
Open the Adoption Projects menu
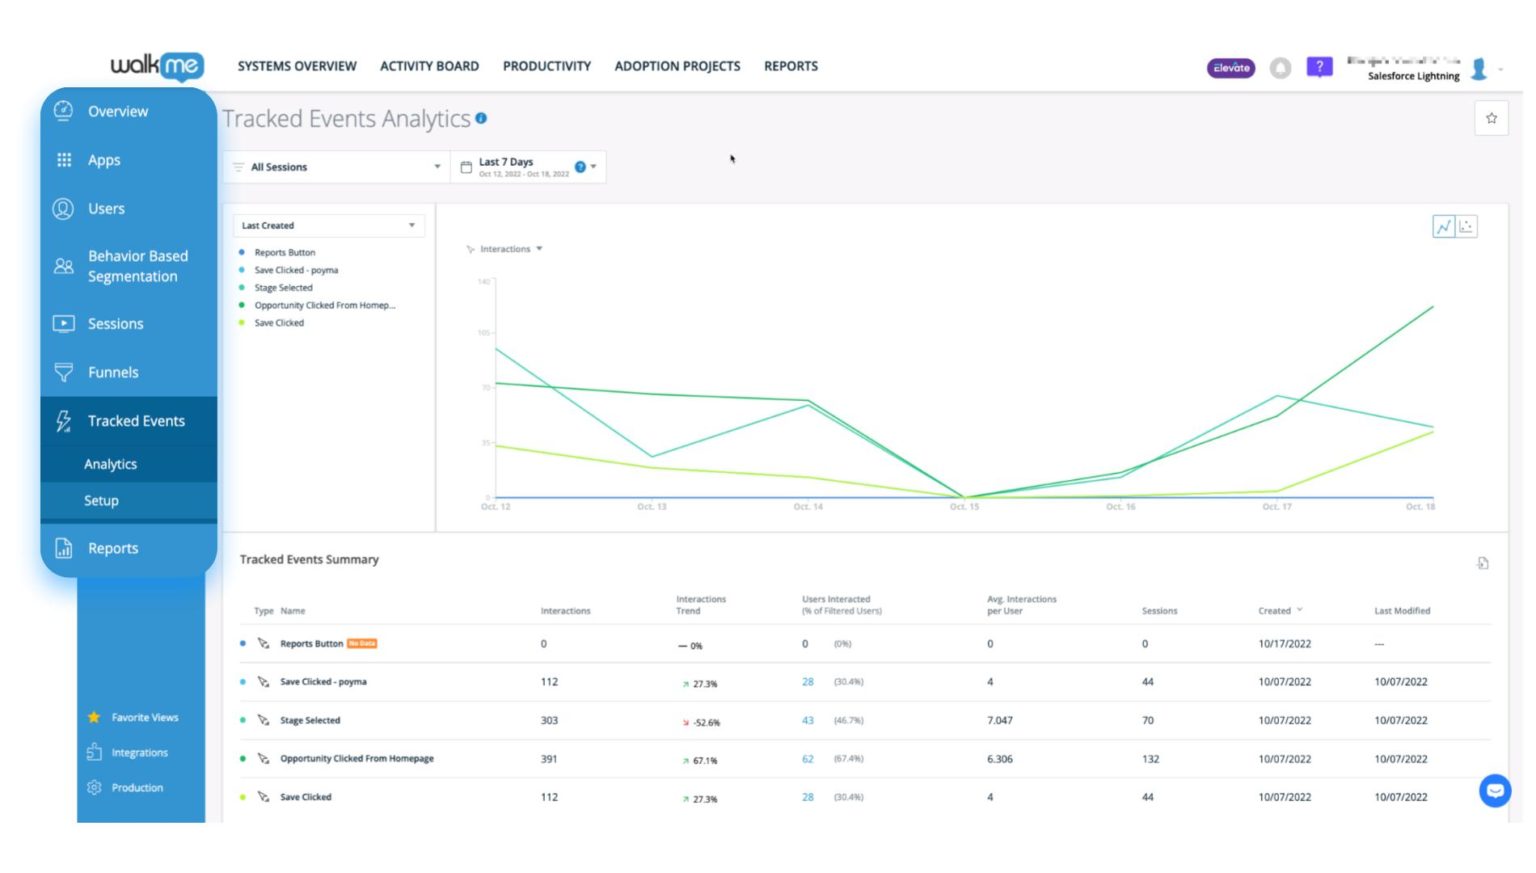coord(677,66)
